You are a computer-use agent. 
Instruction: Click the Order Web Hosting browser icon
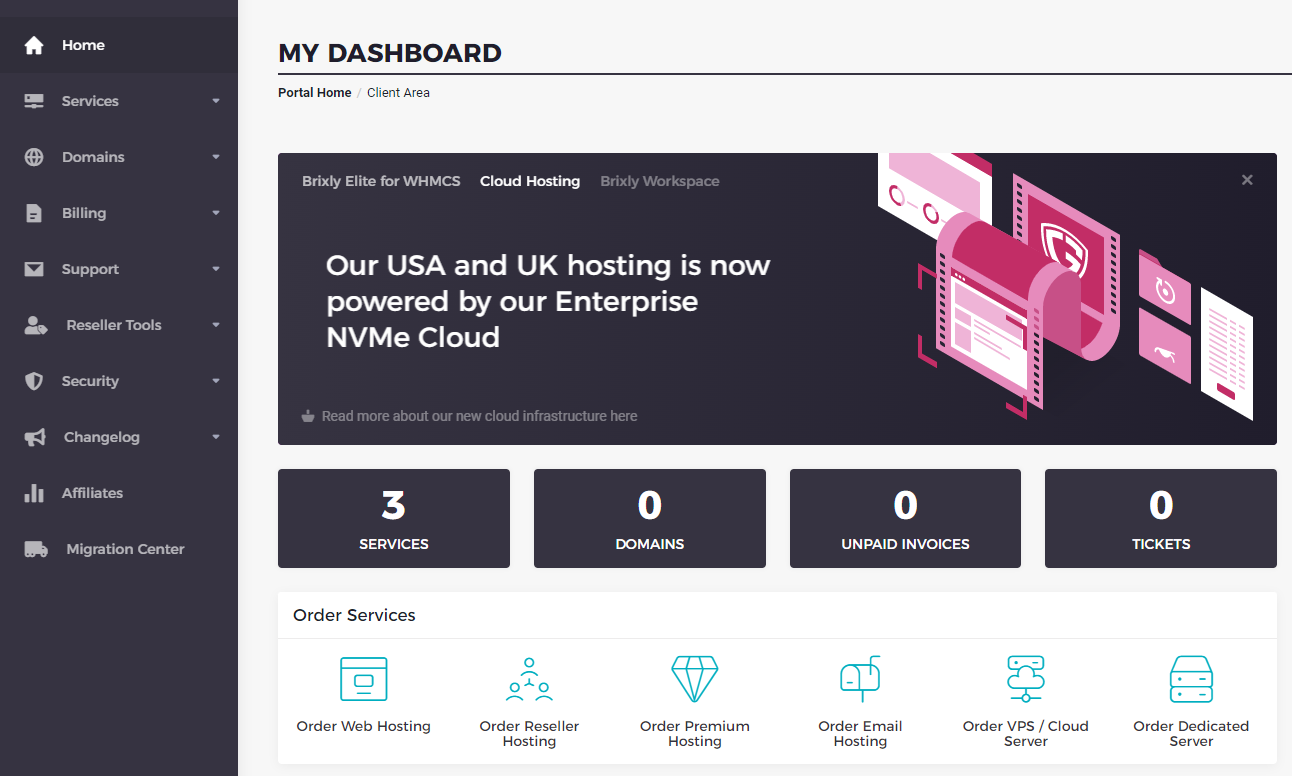coord(364,679)
